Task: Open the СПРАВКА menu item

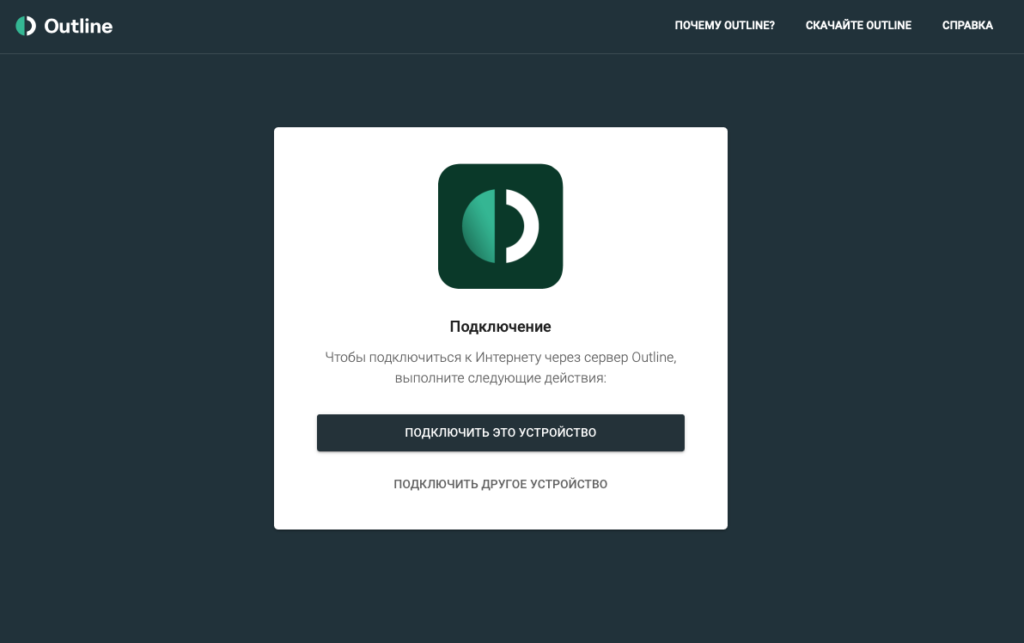Action: pos(967,25)
